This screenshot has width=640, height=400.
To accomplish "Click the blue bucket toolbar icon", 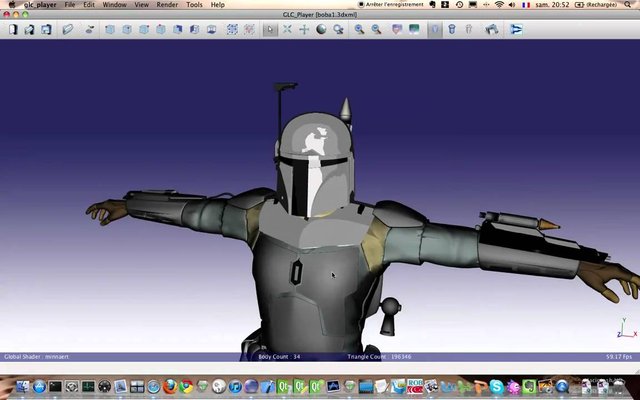I will [x=452, y=29].
